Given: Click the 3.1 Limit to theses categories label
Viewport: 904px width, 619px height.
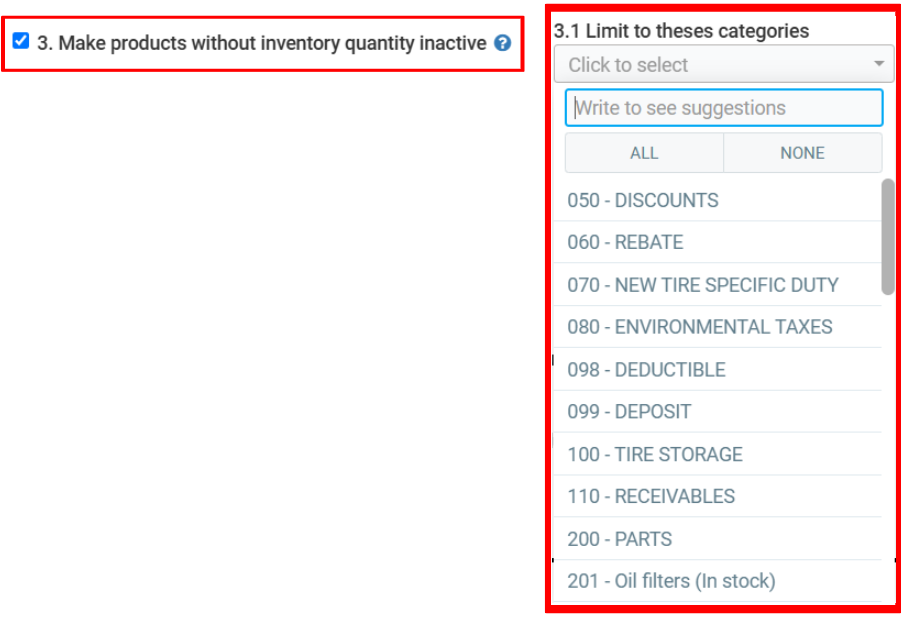Looking at the screenshot, I should (x=681, y=31).
